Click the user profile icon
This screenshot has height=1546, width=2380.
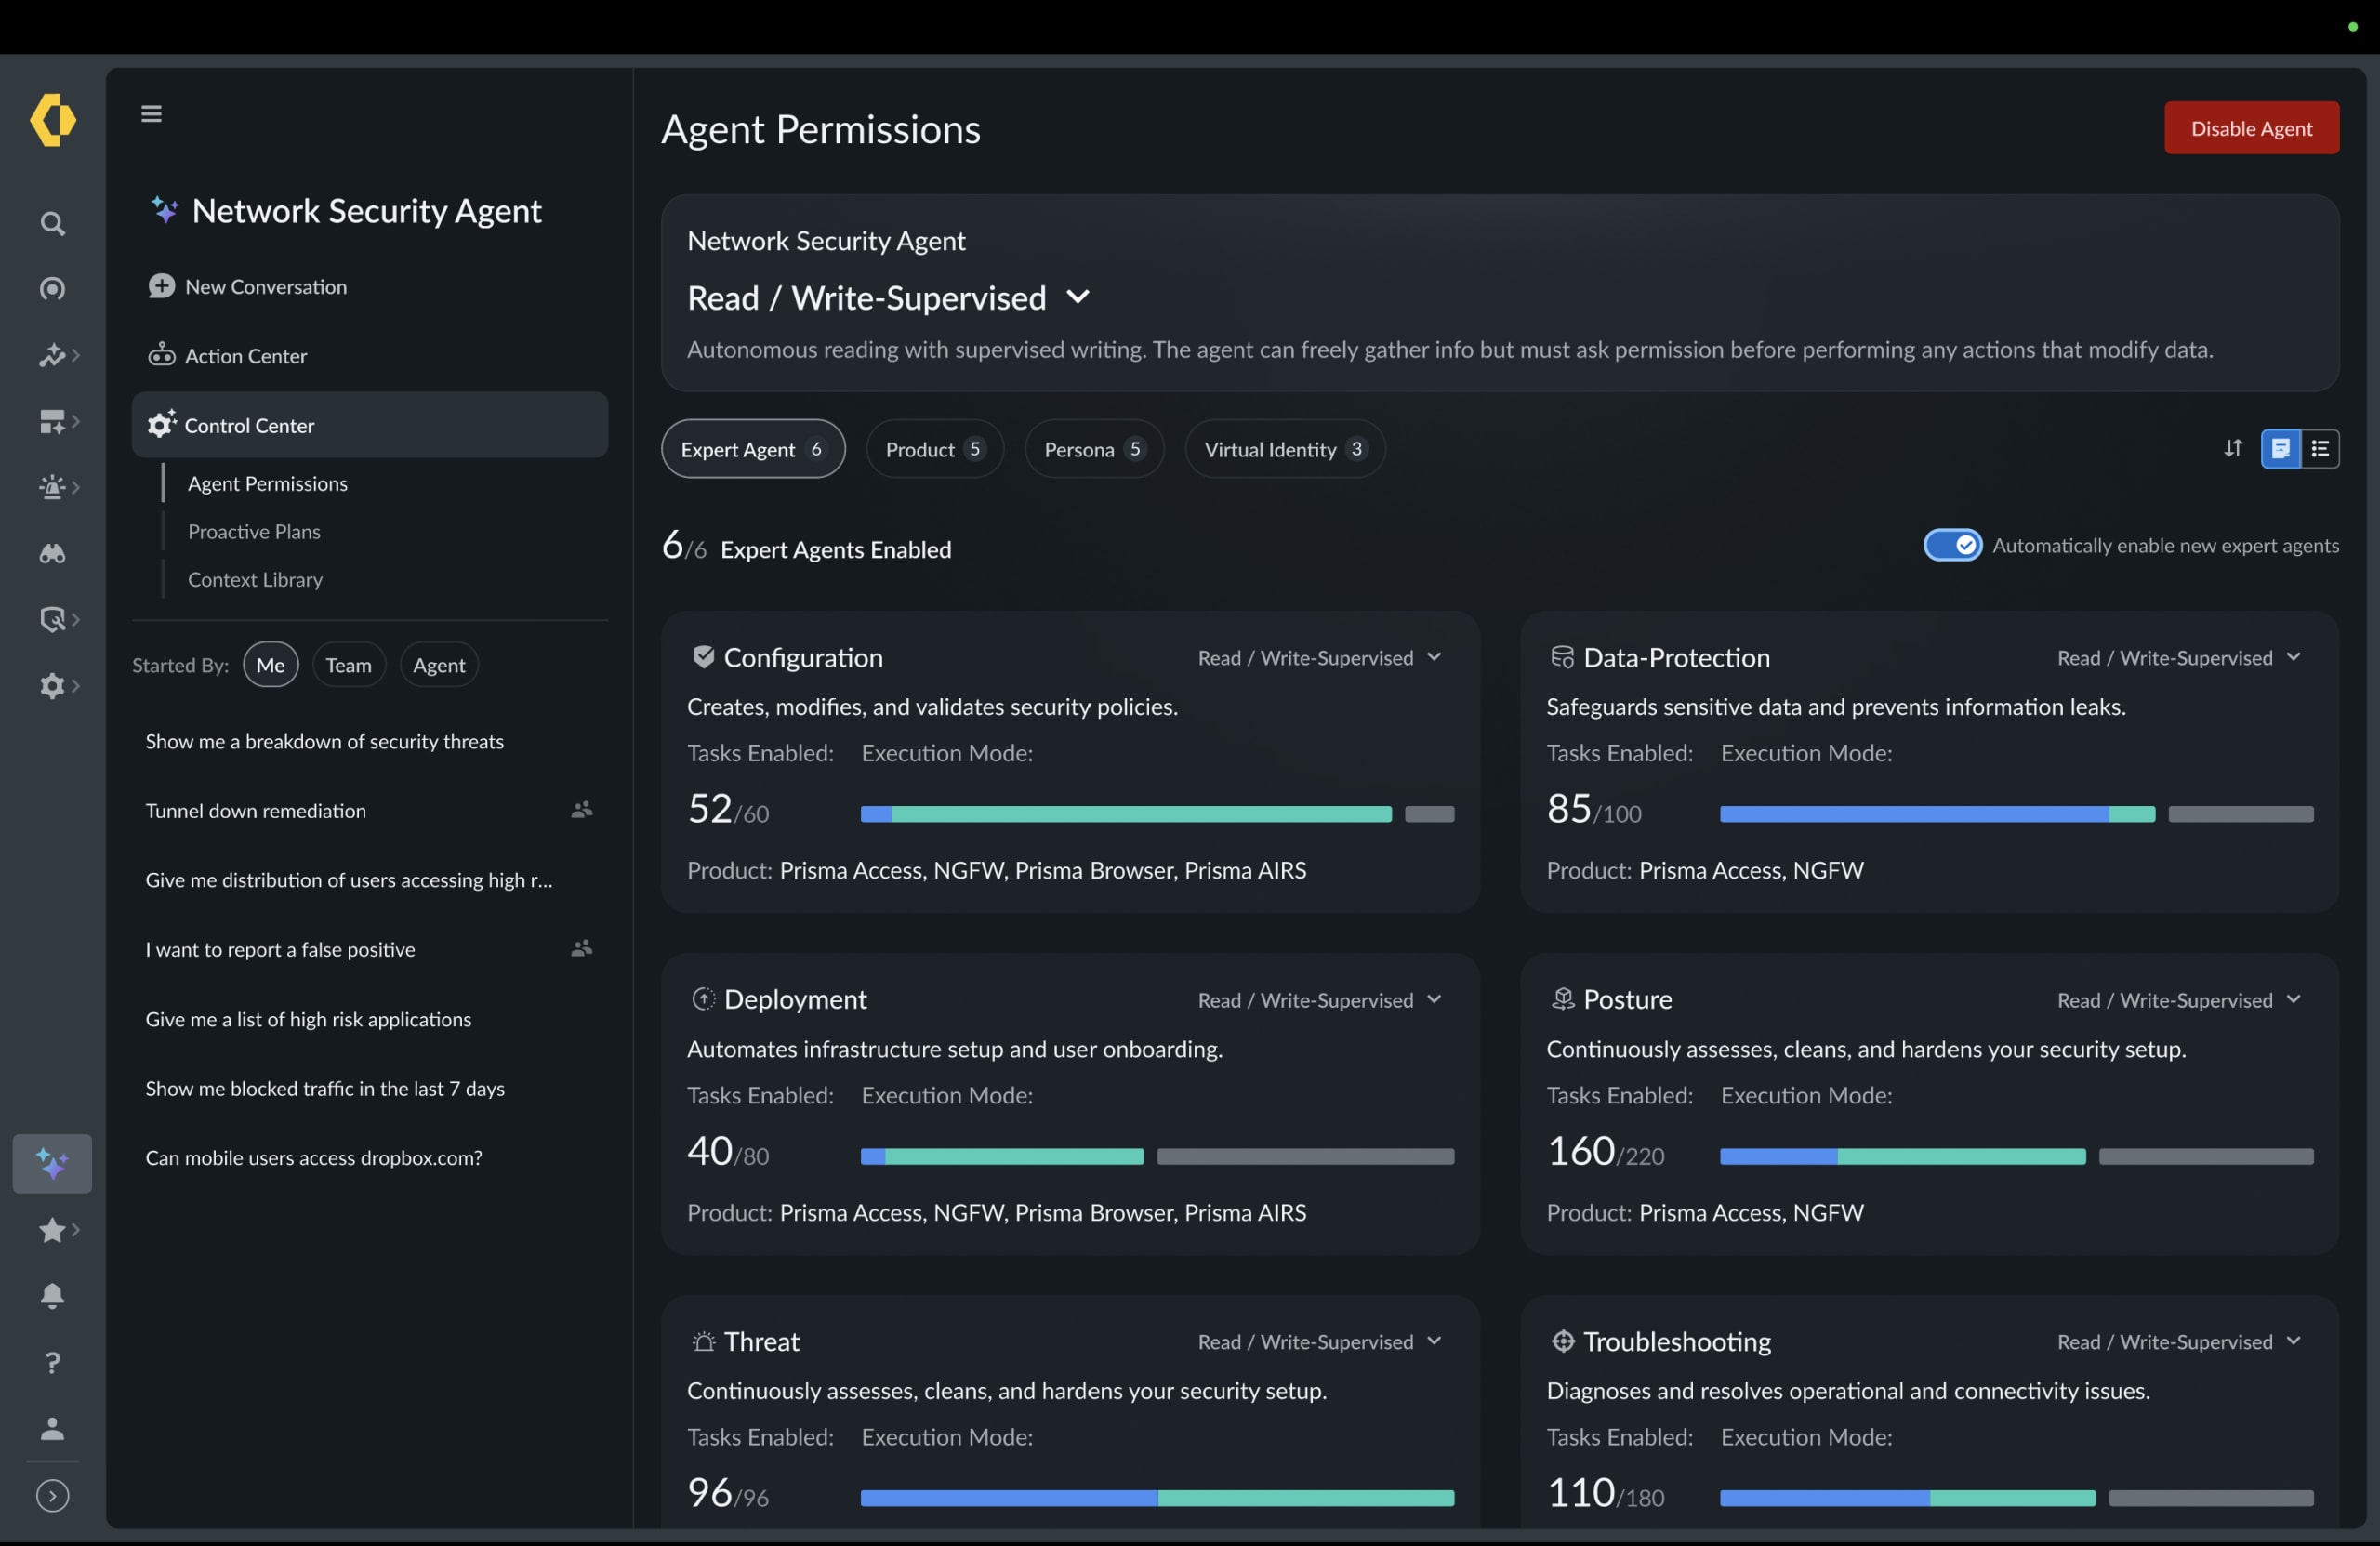click(x=52, y=1429)
